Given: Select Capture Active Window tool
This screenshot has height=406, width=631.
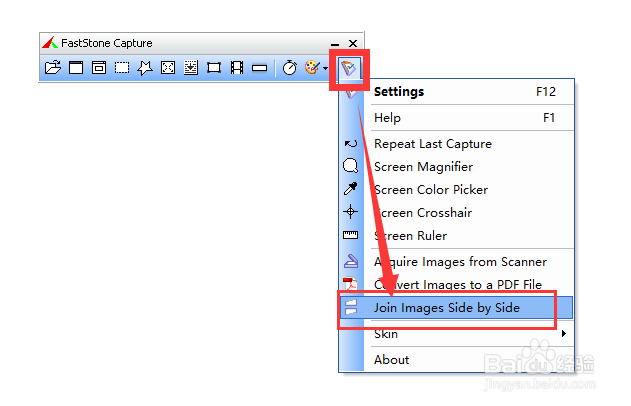Looking at the screenshot, I should pos(76,68).
